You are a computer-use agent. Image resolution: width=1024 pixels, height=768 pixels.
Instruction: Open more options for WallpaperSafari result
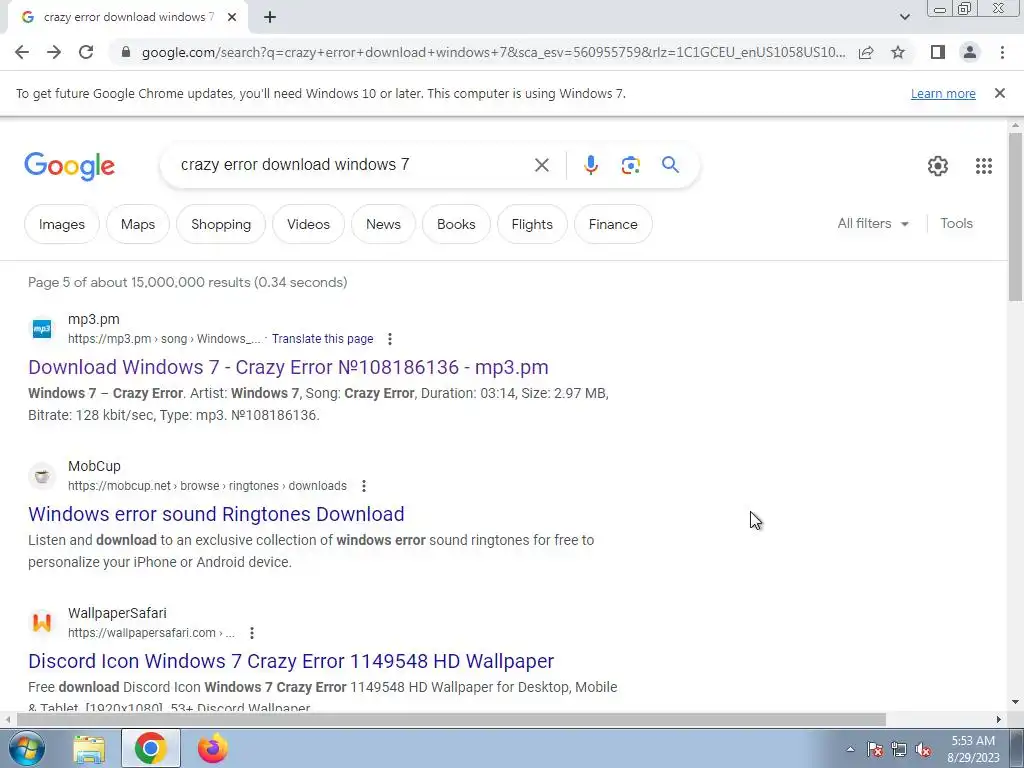point(251,633)
